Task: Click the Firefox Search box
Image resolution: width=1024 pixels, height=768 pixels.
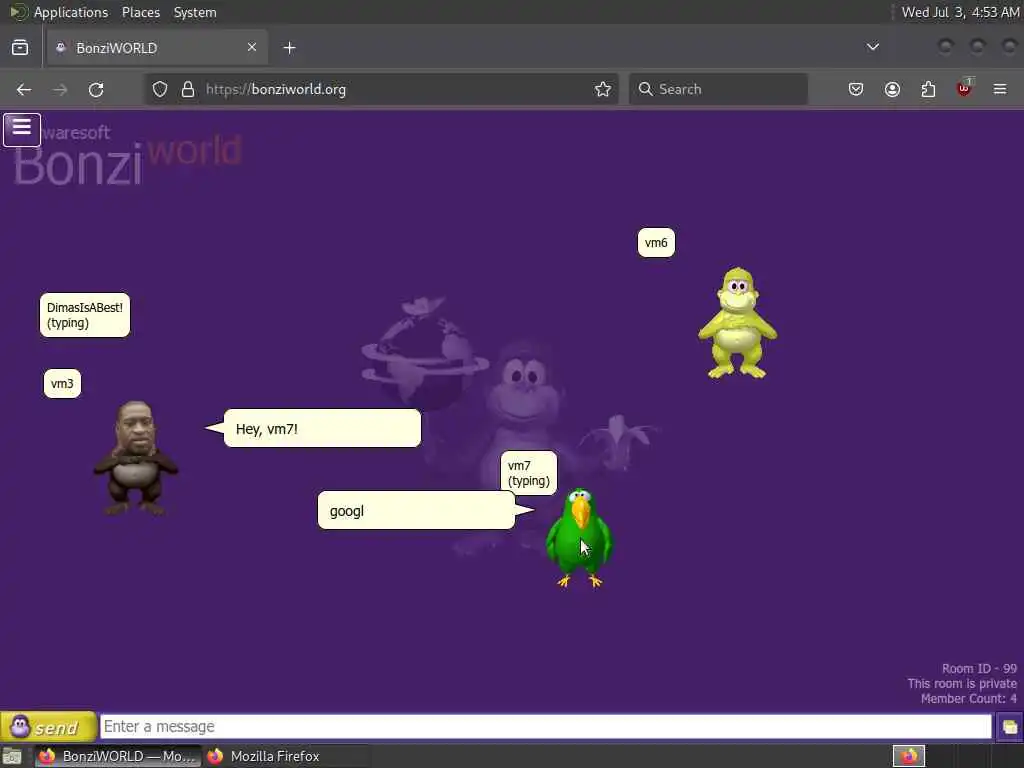Action: [718, 89]
